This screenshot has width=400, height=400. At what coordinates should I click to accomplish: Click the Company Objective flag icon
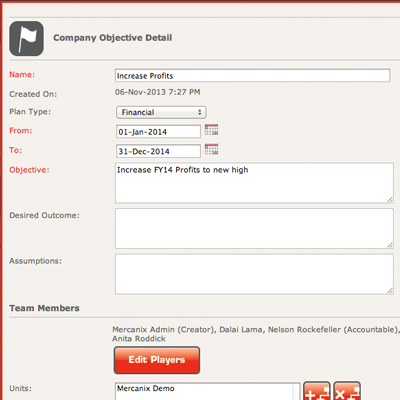click(26, 39)
